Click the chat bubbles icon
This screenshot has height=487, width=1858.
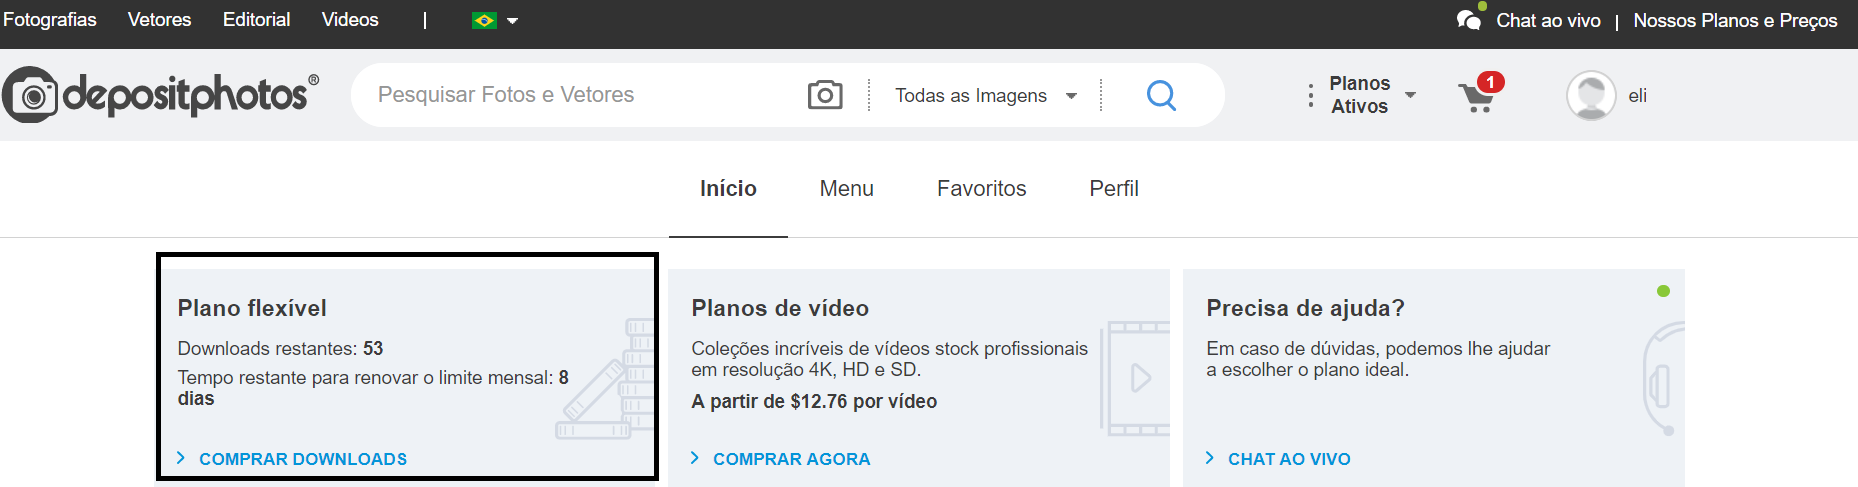(x=1469, y=19)
